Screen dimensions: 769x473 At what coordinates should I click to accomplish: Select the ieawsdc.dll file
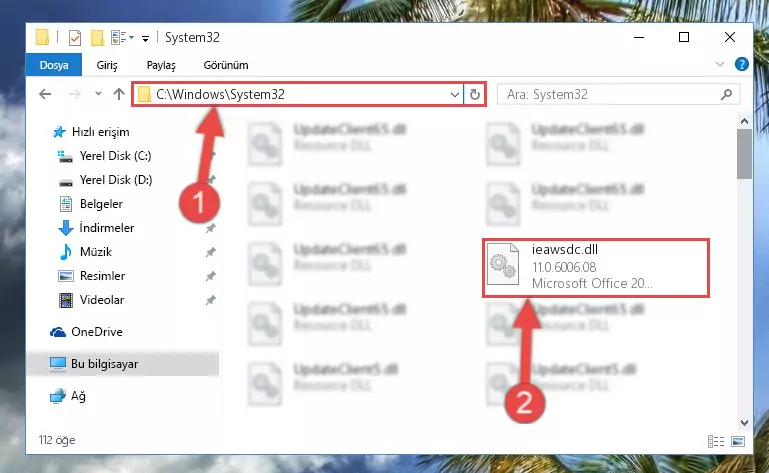click(x=595, y=267)
